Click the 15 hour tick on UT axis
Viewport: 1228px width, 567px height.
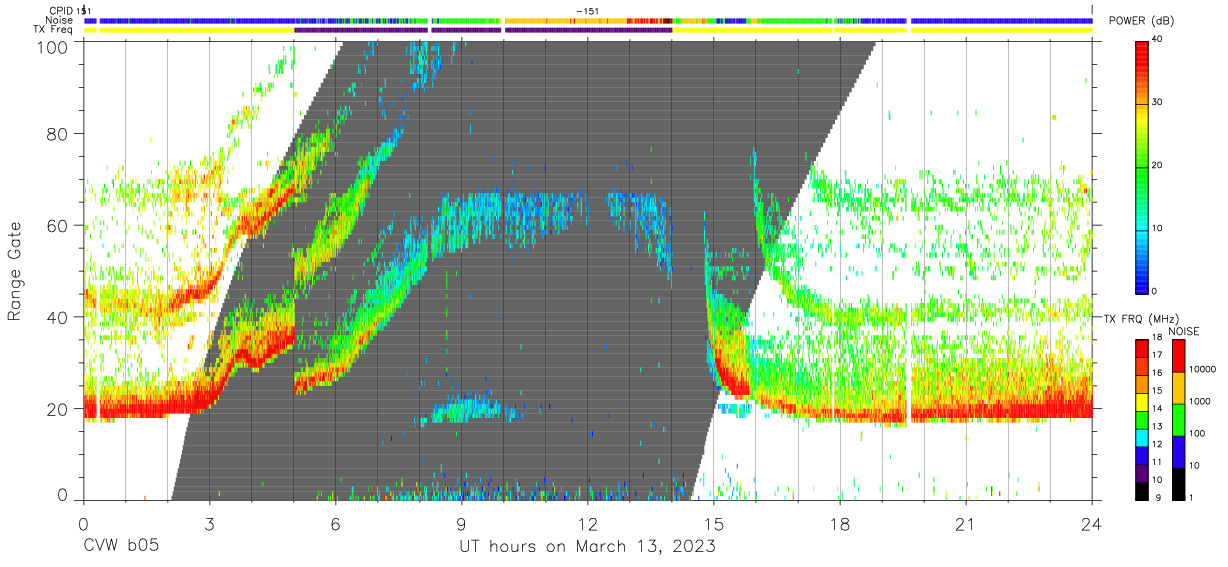(x=713, y=523)
